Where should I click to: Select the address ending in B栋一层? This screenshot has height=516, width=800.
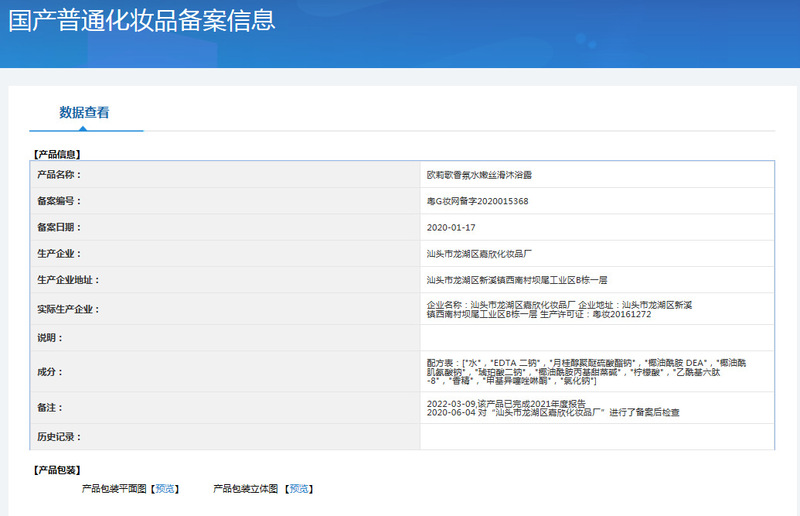pyautogui.click(x=517, y=280)
